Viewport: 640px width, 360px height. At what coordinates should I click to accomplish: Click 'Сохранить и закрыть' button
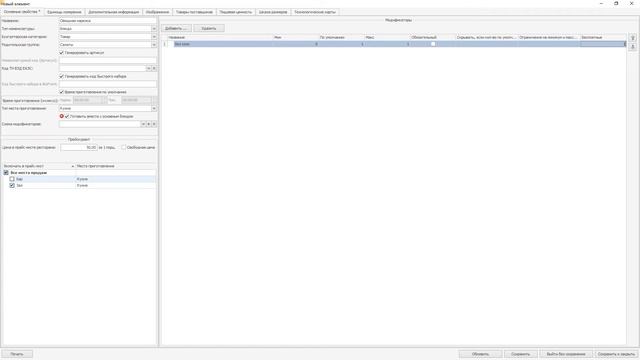pyautogui.click(x=616, y=354)
